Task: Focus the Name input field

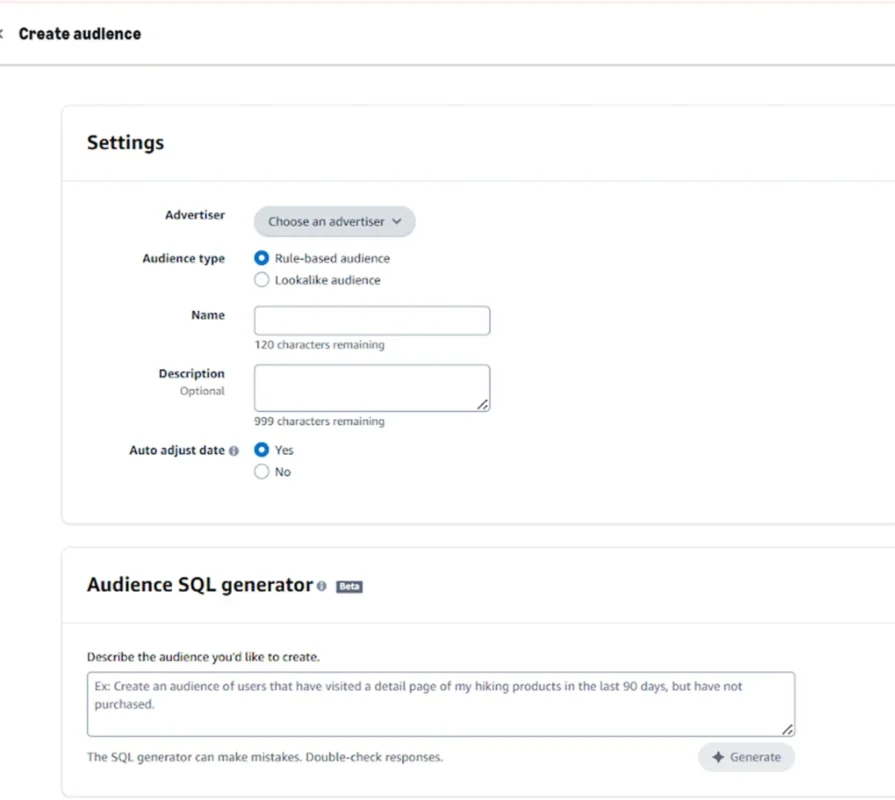Action: tap(371, 320)
